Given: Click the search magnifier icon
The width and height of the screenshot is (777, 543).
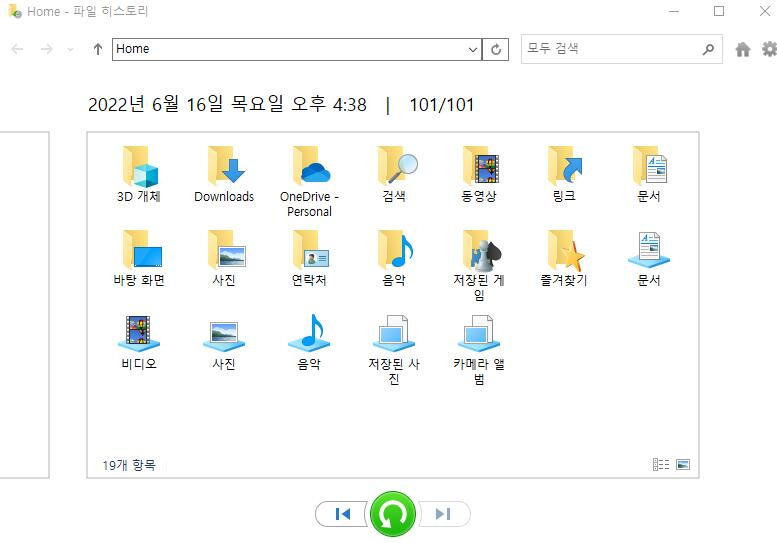Looking at the screenshot, I should (709, 49).
